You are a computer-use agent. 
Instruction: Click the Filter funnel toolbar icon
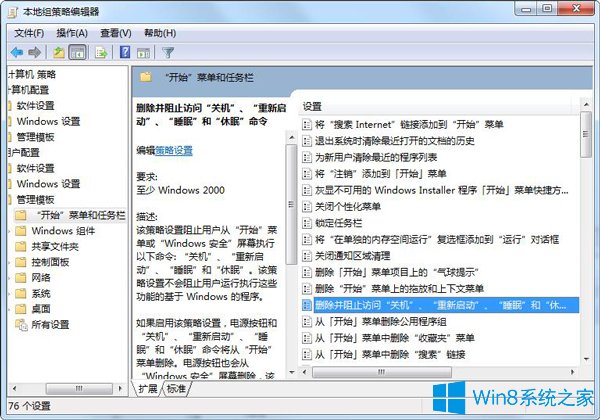click(x=168, y=52)
